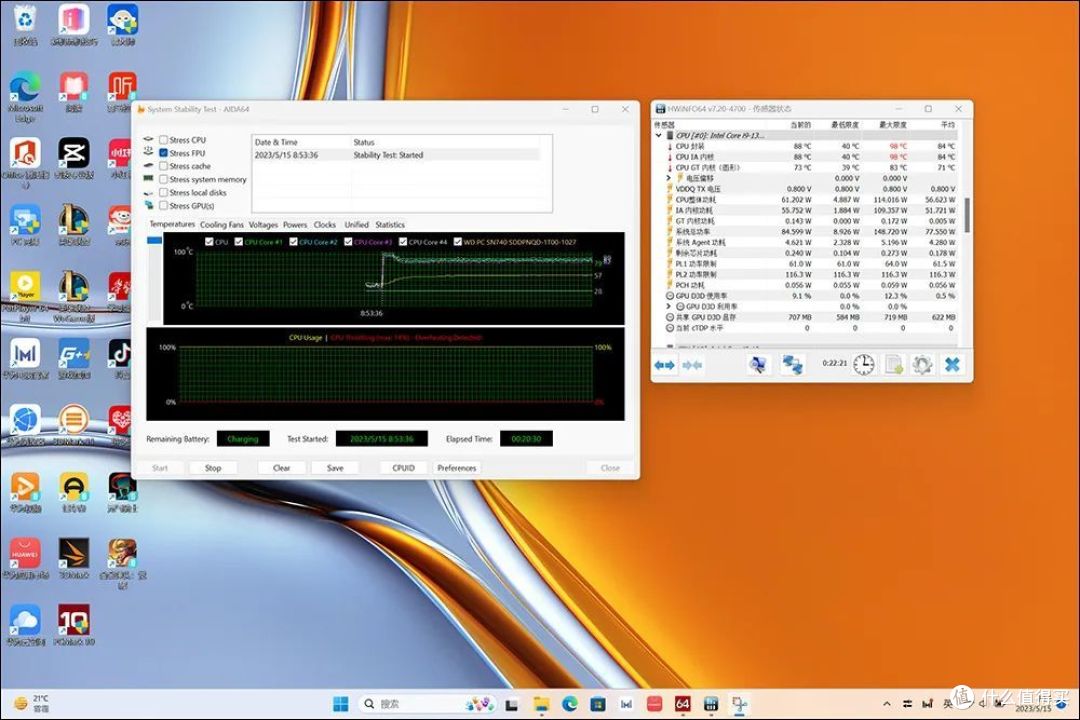Switch to AIDA64 taskbar icon

pyautogui.click(x=683, y=703)
